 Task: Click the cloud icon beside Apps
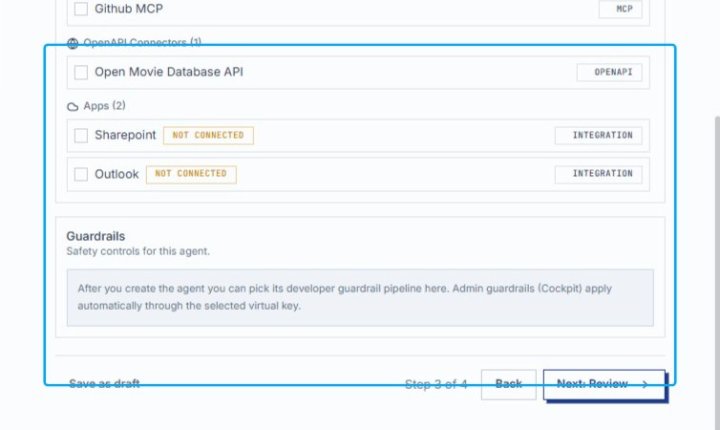pos(73,107)
